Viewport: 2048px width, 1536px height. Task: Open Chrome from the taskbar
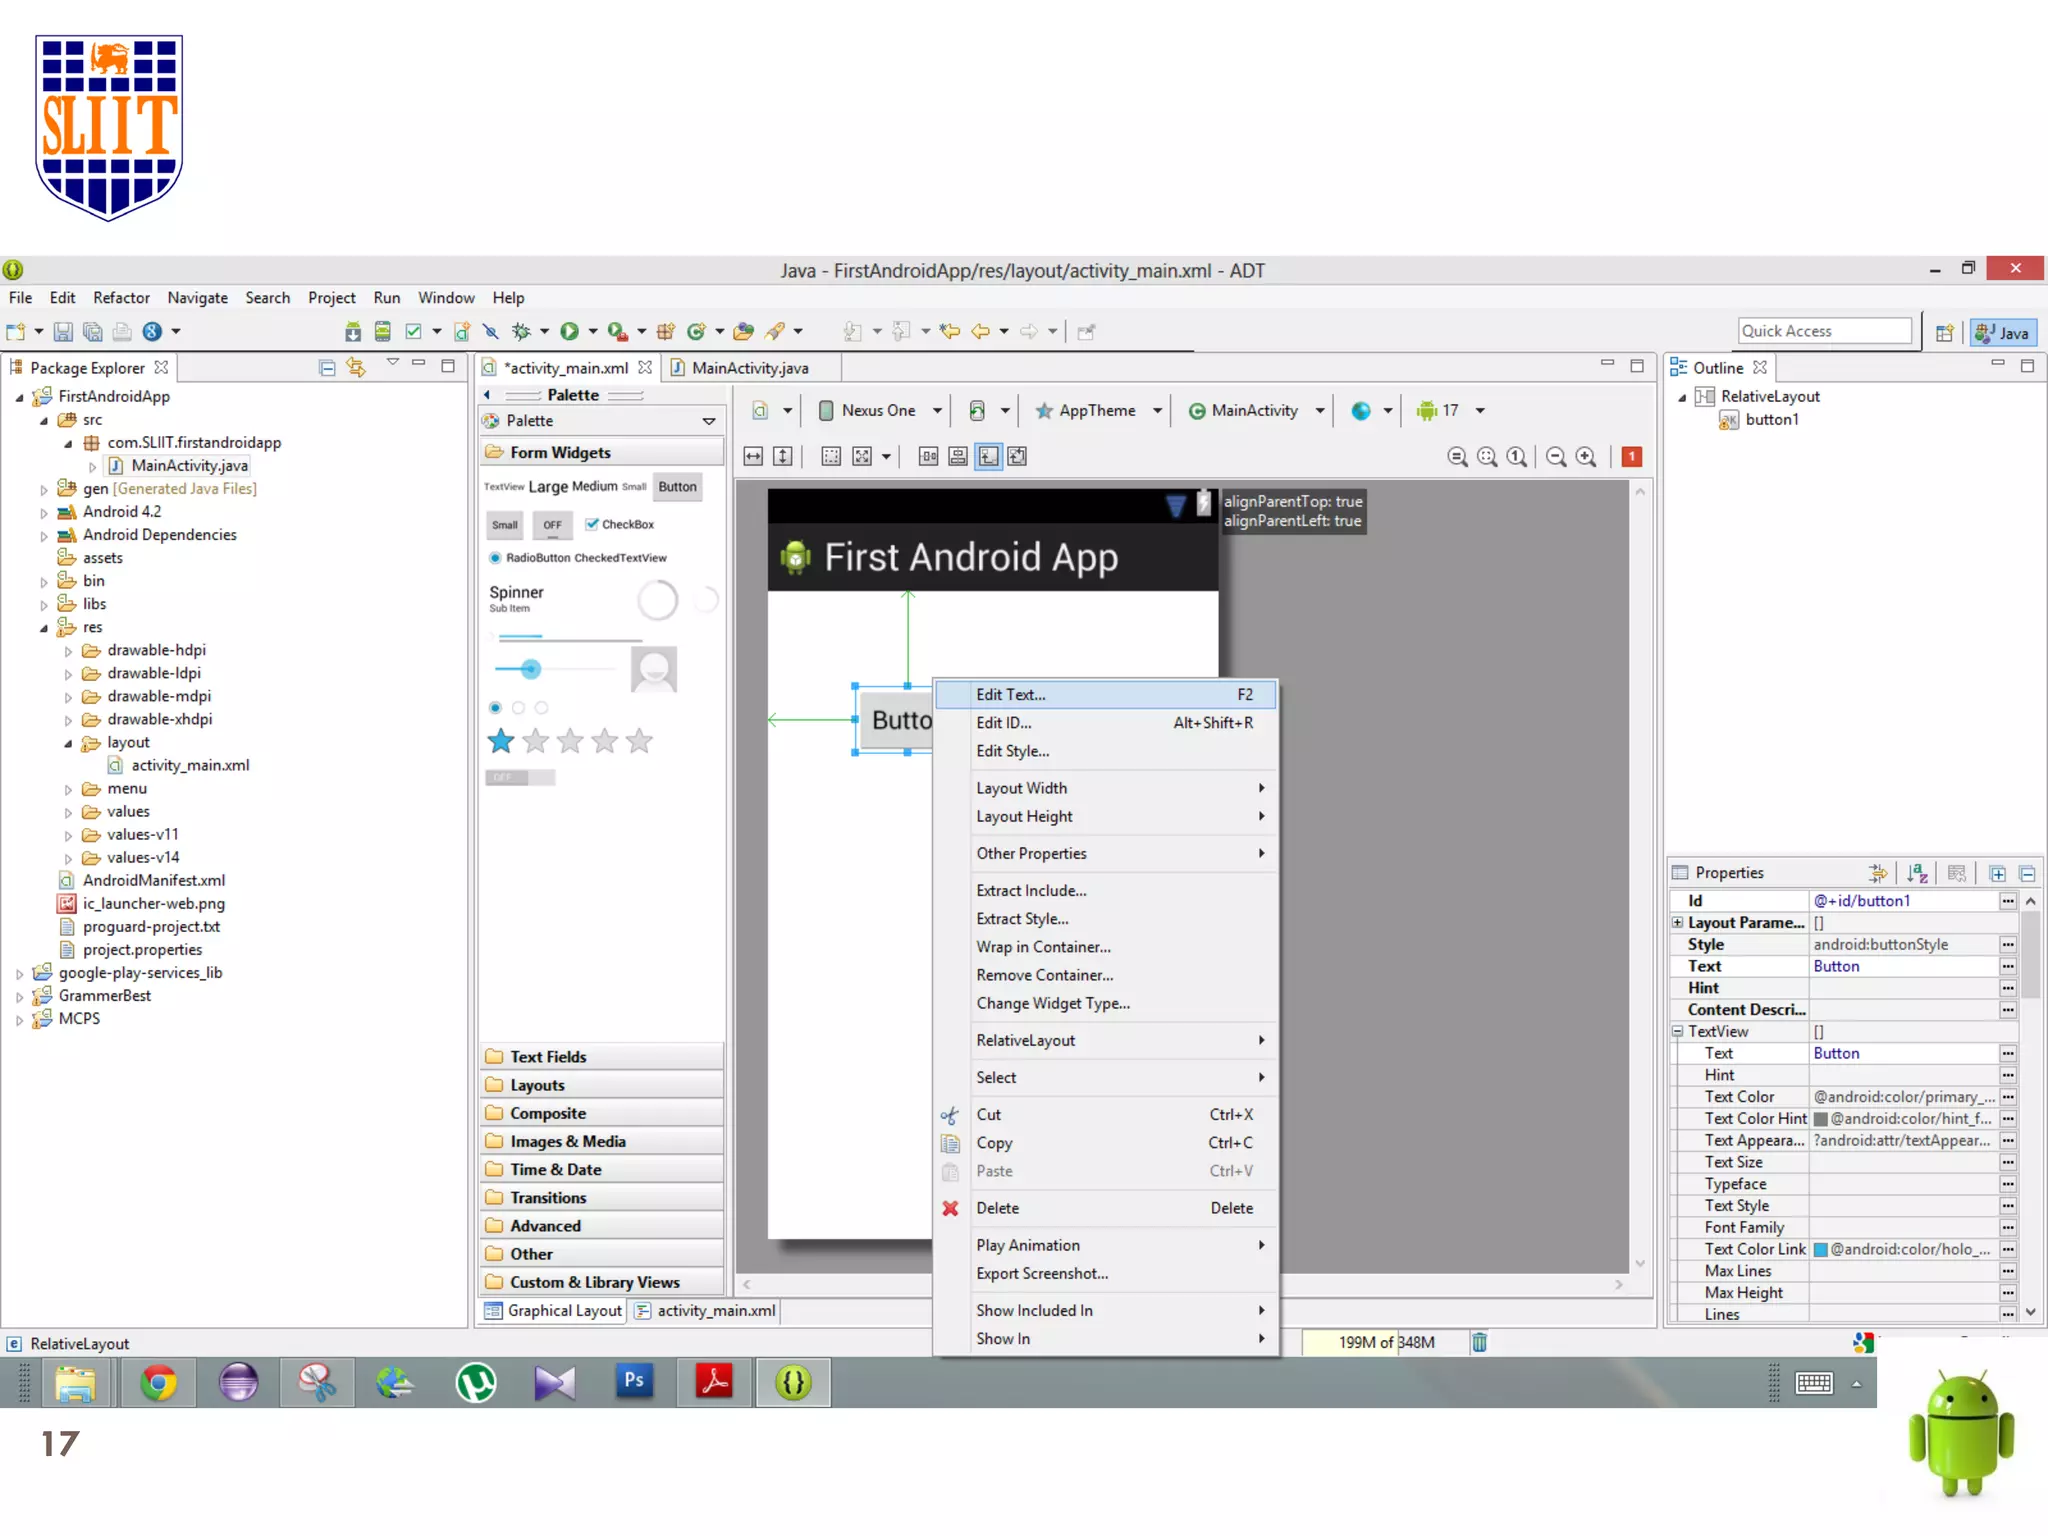coord(158,1383)
